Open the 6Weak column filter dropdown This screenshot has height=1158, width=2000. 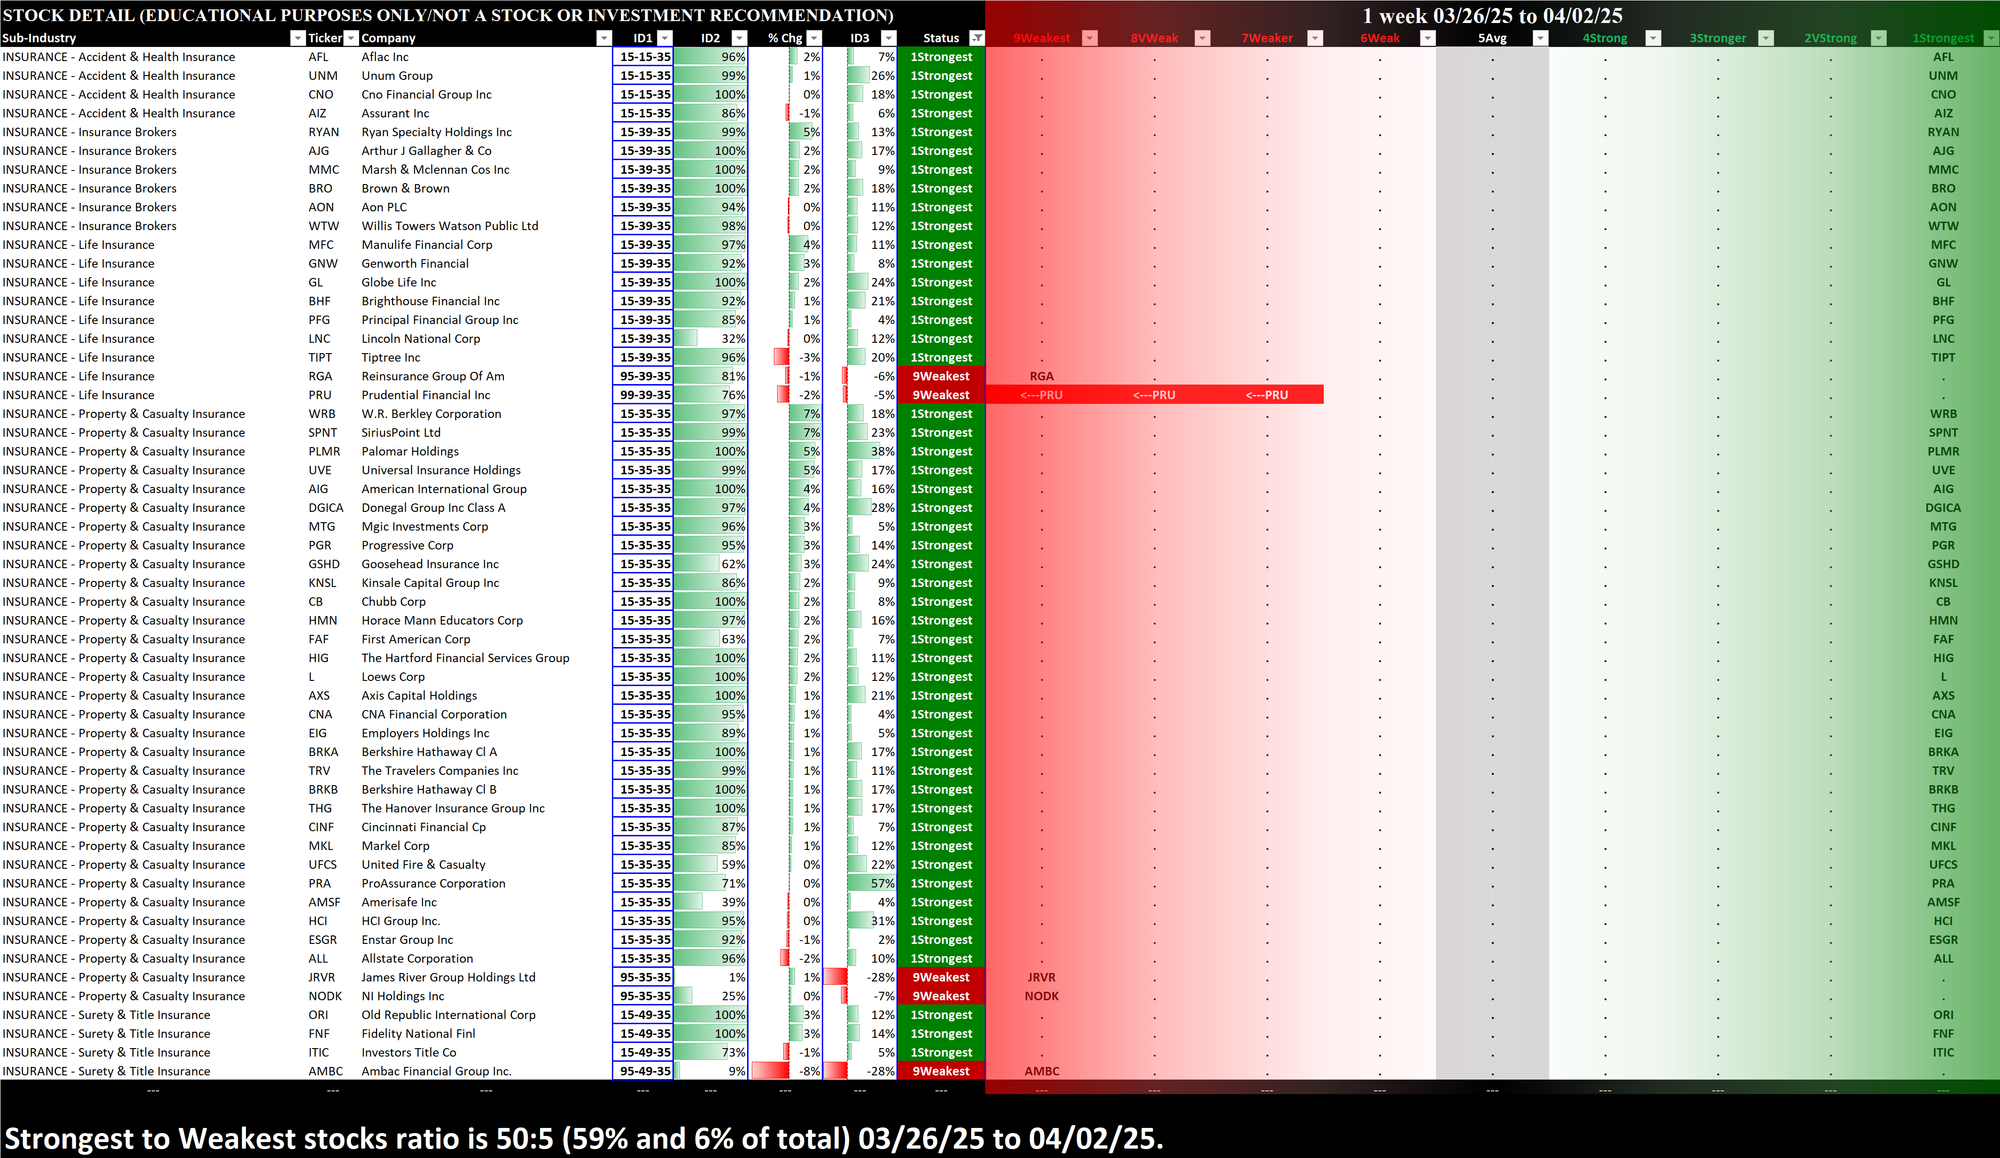tap(1428, 38)
